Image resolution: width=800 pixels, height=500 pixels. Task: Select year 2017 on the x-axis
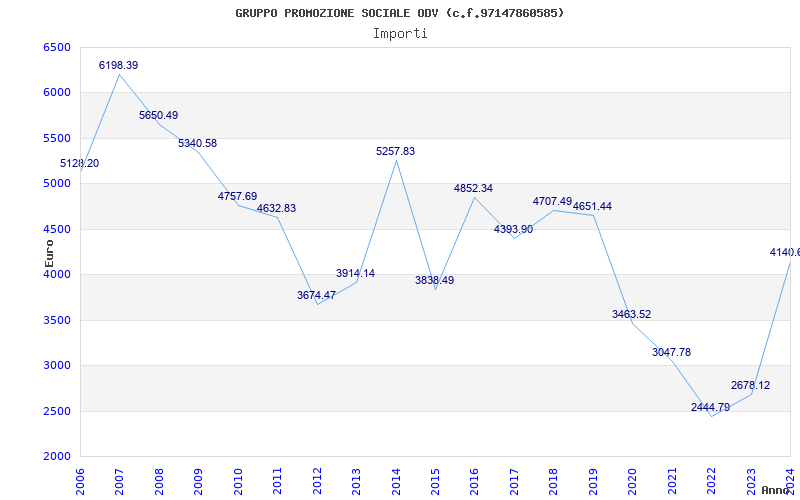pyautogui.click(x=514, y=482)
